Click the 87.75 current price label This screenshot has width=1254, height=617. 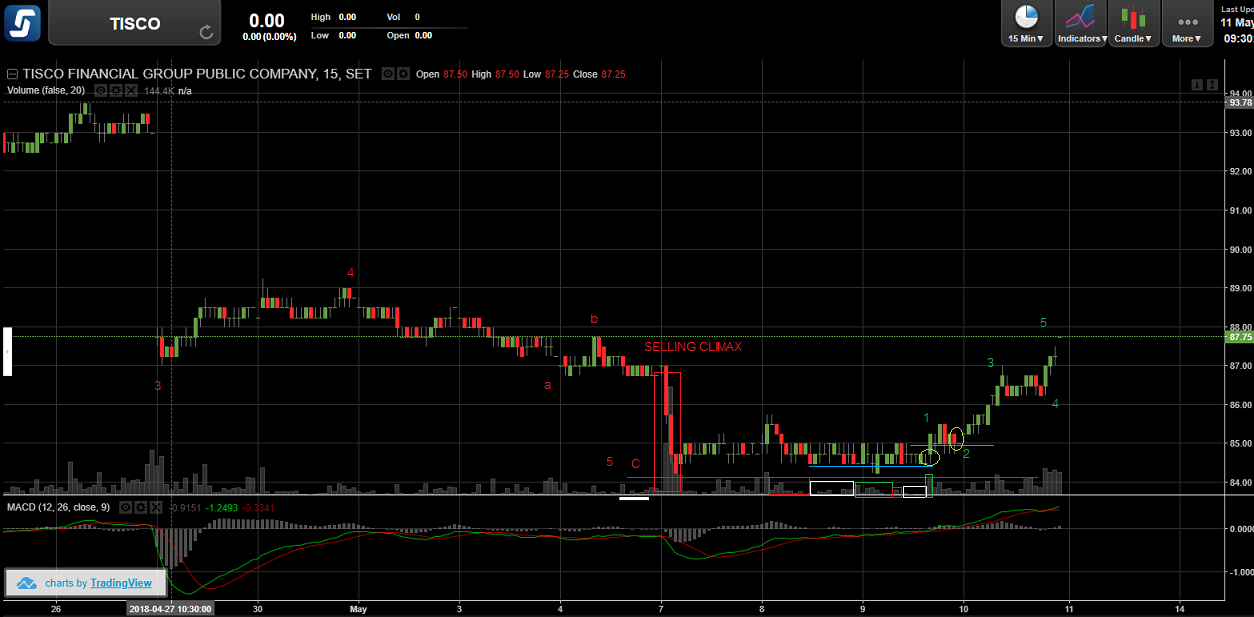pos(1240,337)
